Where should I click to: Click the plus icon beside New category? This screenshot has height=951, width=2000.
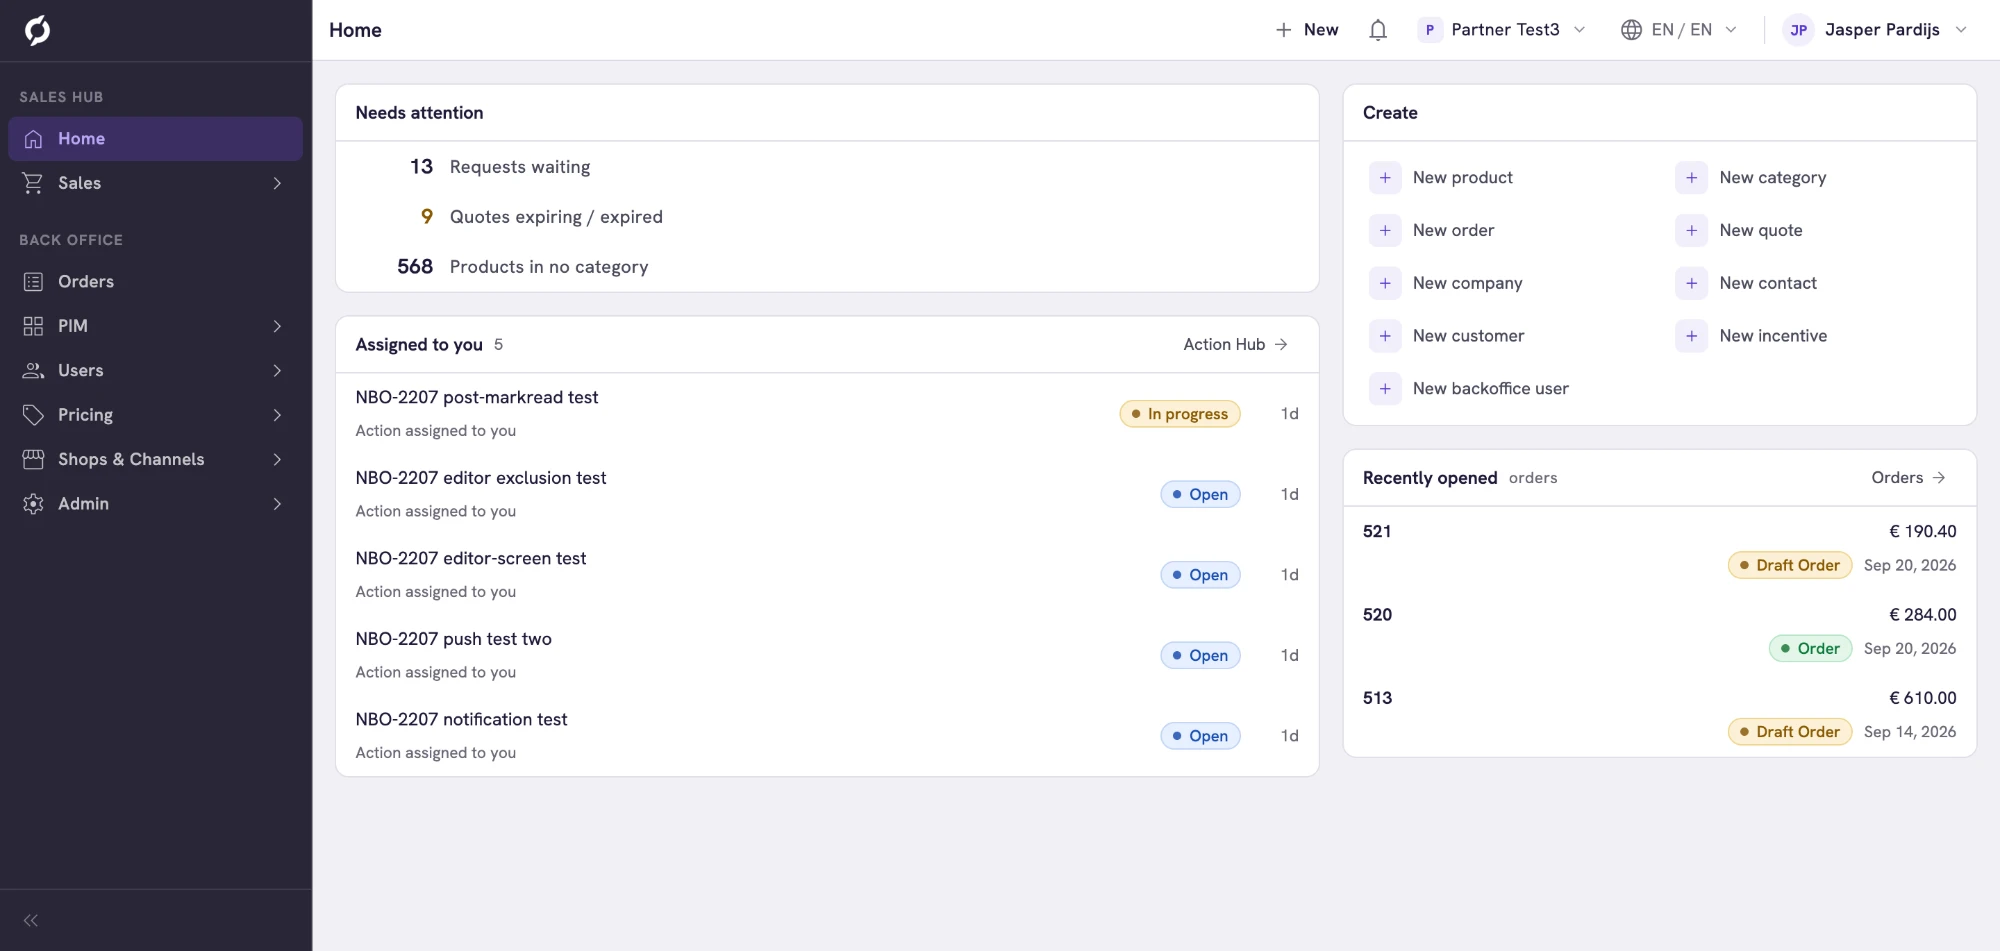tap(1691, 178)
